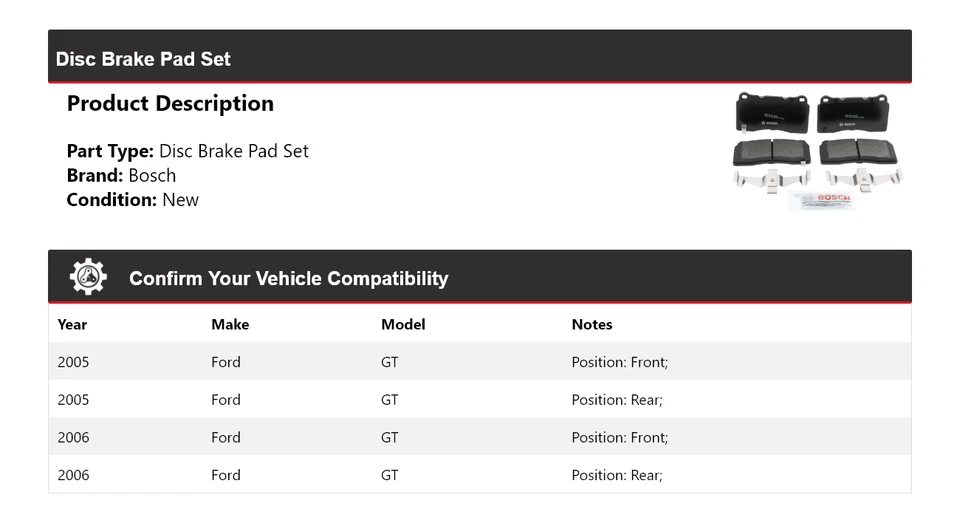Screen dimensions: 960x523
Task: Click the year 2006 in the Front row
Action: click(x=73, y=437)
